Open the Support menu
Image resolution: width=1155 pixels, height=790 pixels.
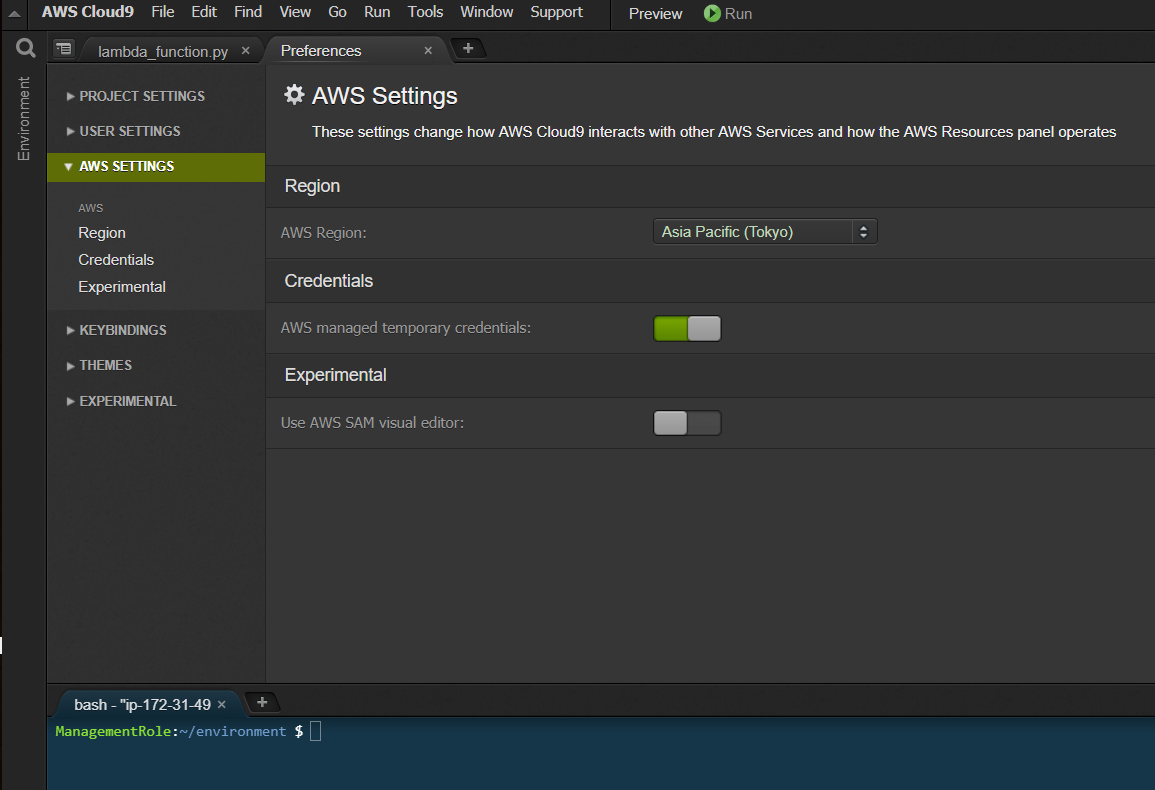(x=556, y=12)
